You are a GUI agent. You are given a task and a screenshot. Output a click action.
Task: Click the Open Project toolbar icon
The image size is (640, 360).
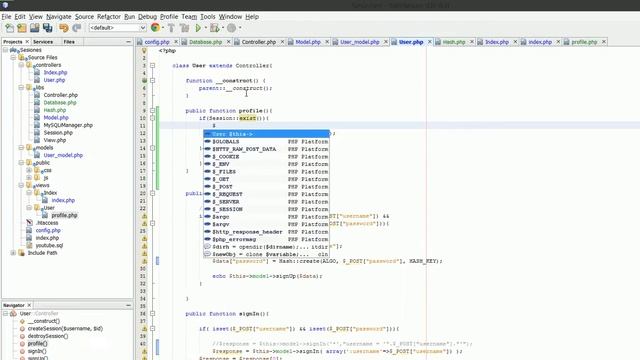pyautogui.click(x=35, y=28)
